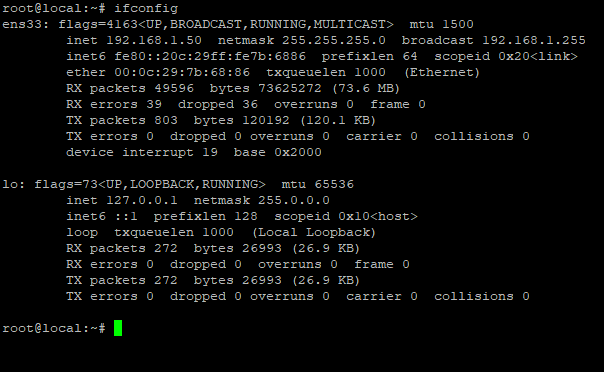Click the '(73.6 MB)' size text

click(366, 88)
